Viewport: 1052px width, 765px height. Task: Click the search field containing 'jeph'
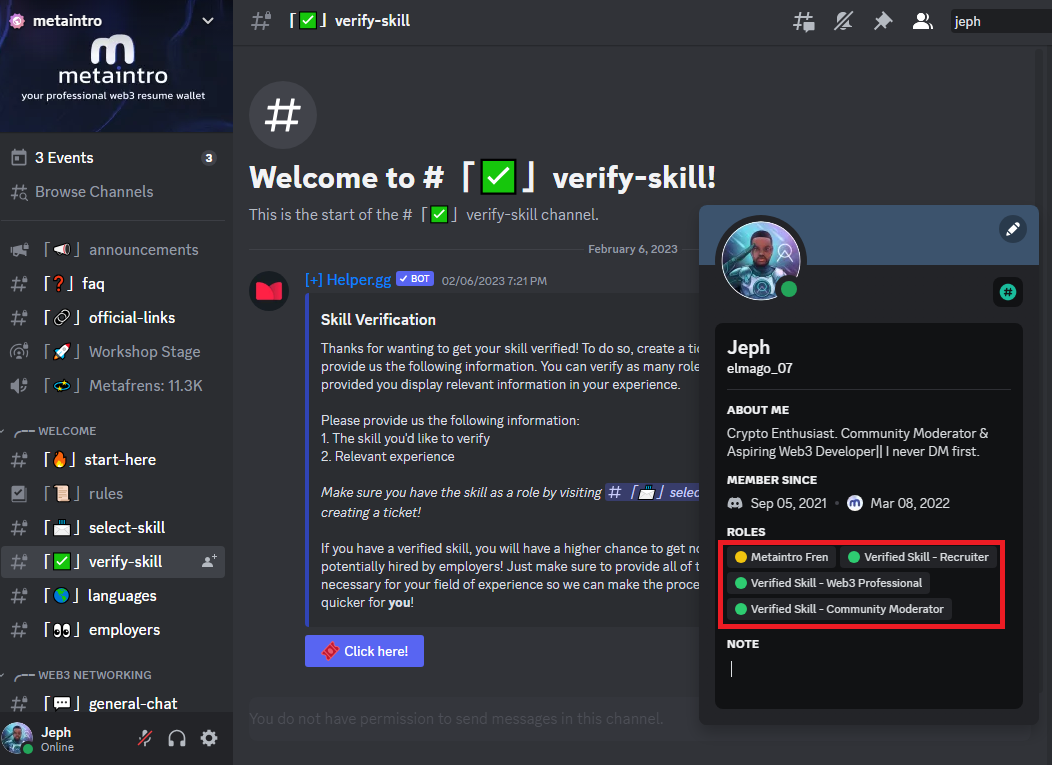click(x=1001, y=21)
